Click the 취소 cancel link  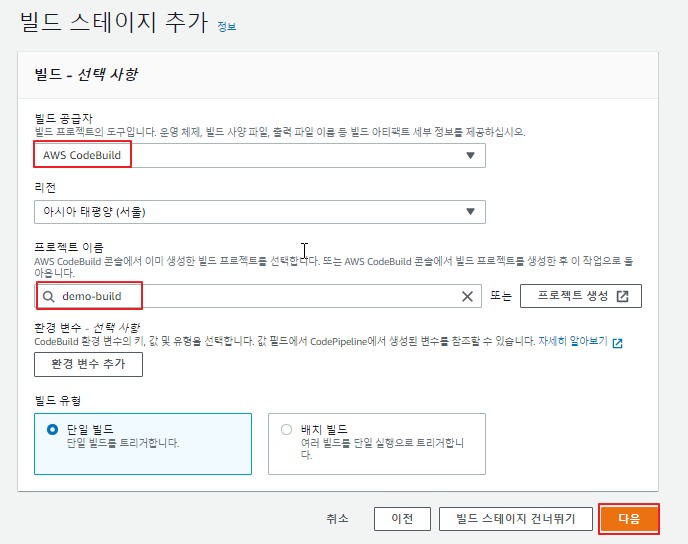pos(337,519)
